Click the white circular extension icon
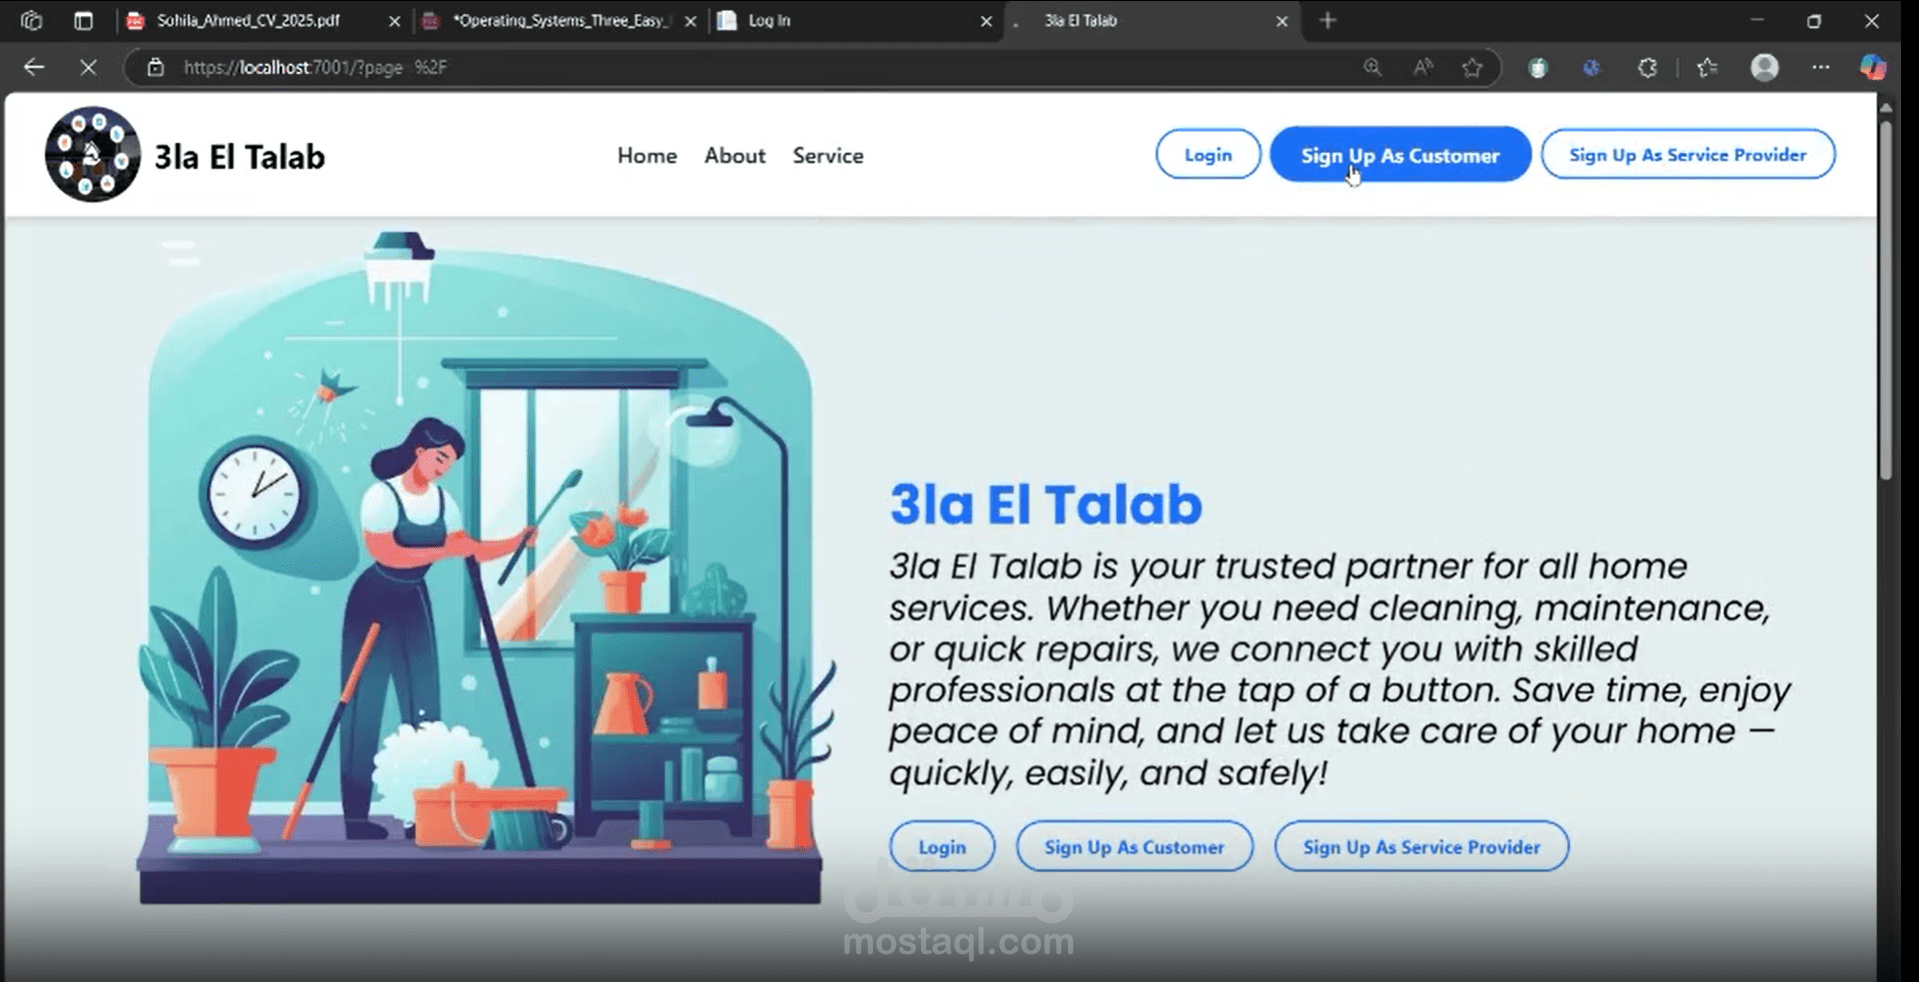The width and height of the screenshot is (1919, 982). click(x=1538, y=67)
